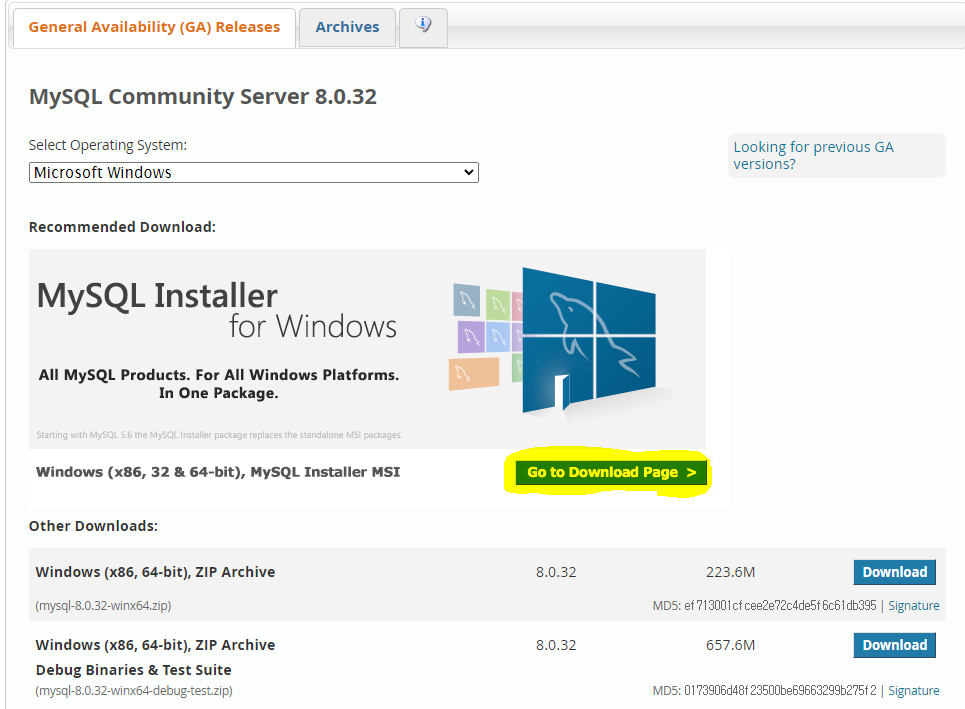
Task: Click the filename (mysql-8.0.32-winx64.zip)
Action: click(103, 606)
